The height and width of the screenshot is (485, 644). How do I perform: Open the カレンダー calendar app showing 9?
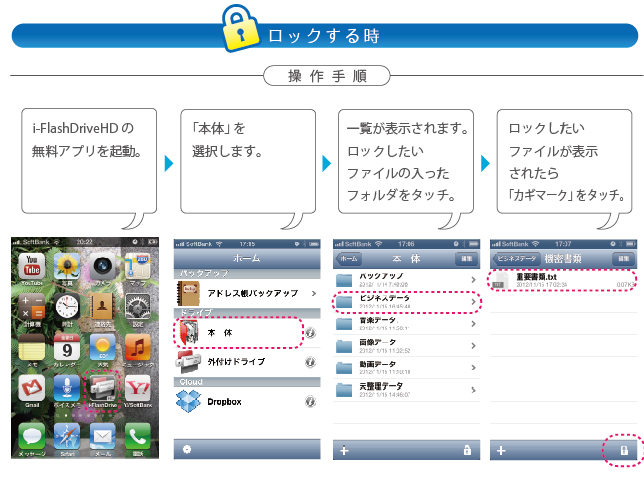click(67, 347)
